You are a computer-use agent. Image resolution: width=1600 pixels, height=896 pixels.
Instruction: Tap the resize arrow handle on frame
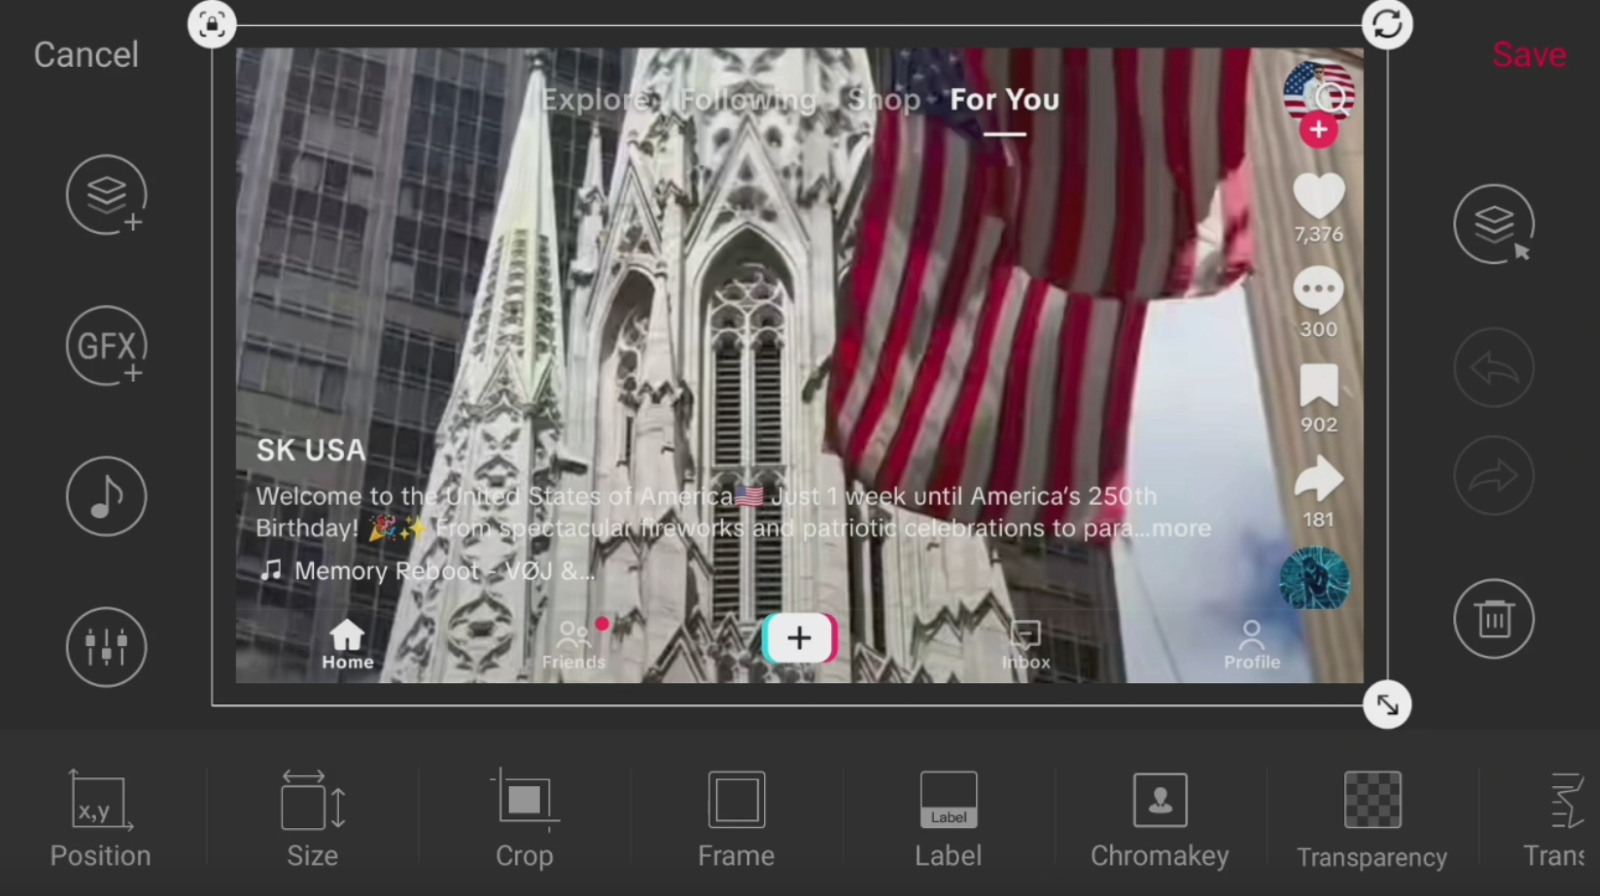(x=1388, y=705)
